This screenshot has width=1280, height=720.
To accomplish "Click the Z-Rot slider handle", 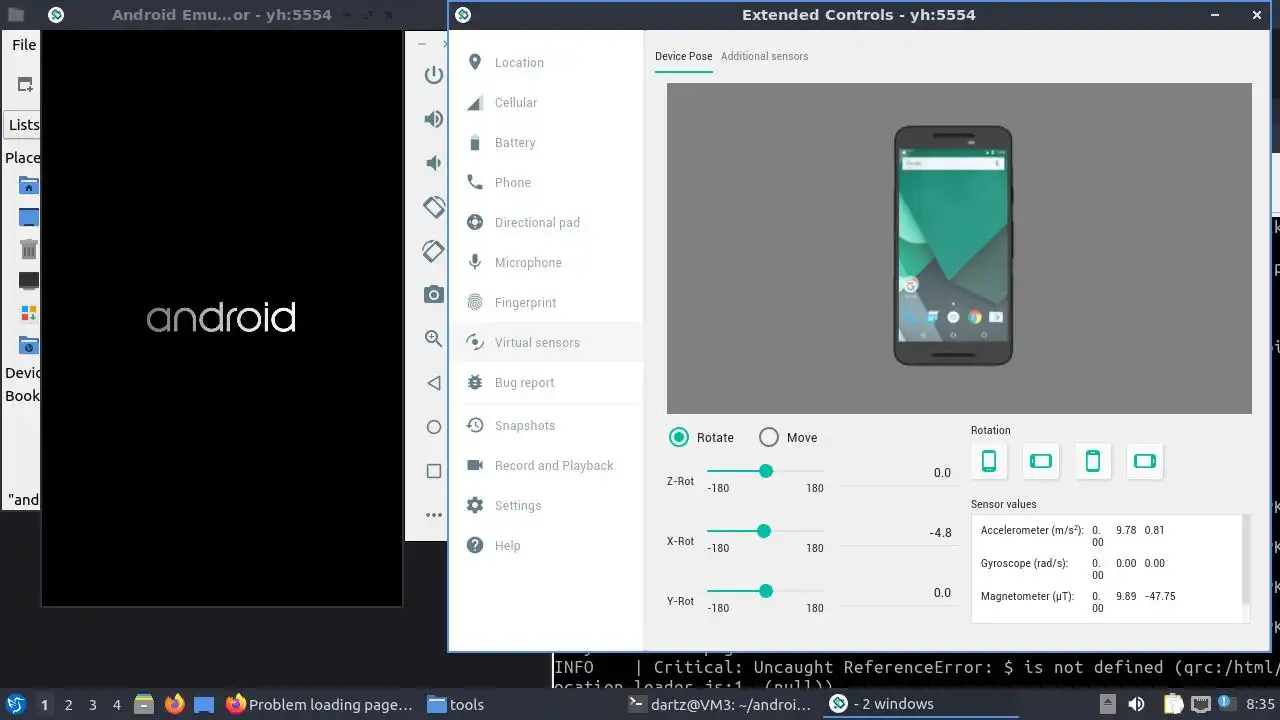I will [766, 471].
